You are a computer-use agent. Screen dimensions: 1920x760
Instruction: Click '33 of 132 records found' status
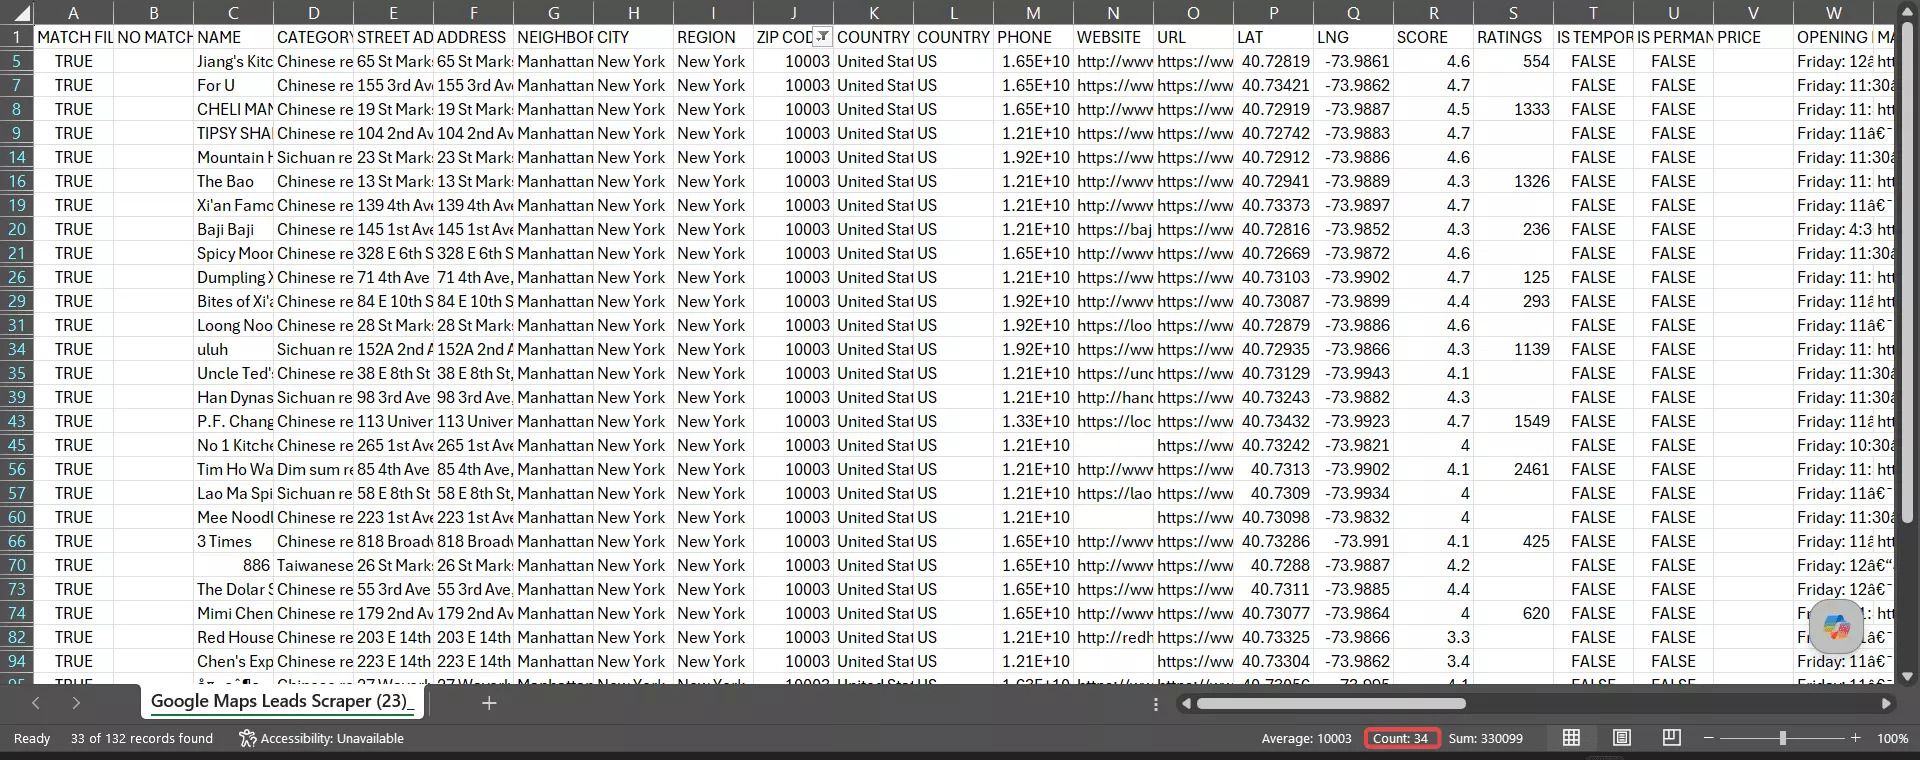click(x=141, y=738)
